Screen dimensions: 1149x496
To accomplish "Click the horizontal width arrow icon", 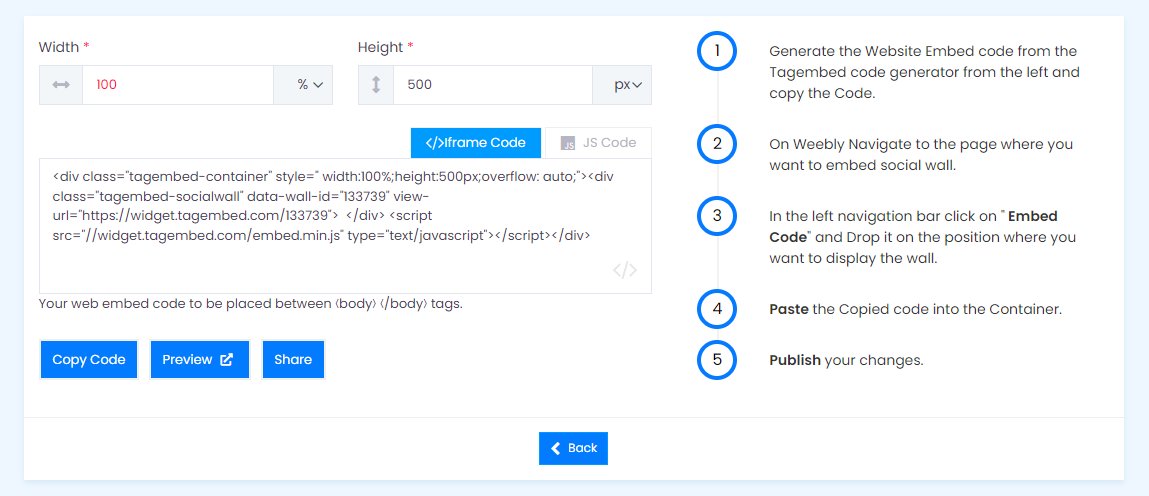I will point(61,85).
